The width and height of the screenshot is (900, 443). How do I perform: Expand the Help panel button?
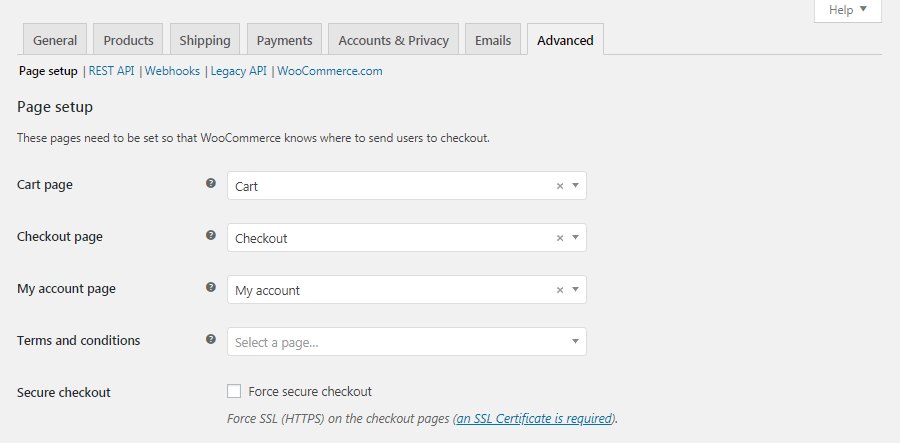coord(847,10)
